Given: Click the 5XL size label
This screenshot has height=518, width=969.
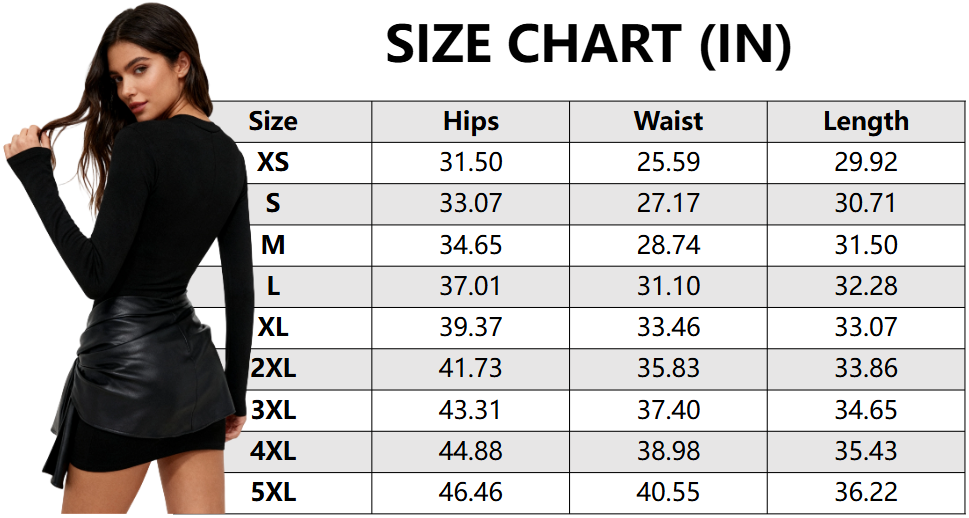Looking at the screenshot, I should 273,492.
